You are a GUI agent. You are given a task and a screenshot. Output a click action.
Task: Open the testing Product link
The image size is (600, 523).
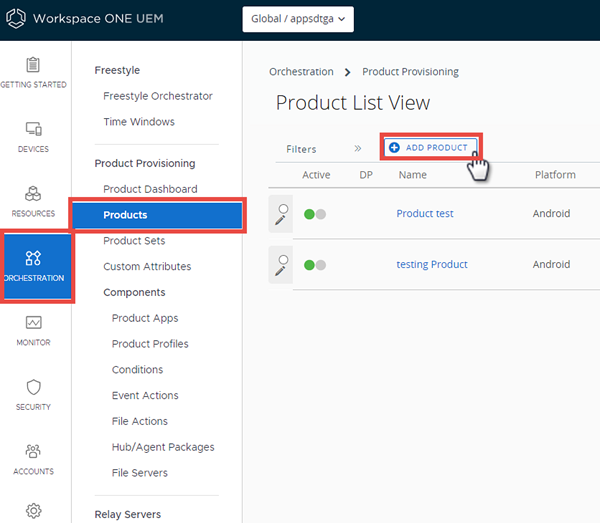click(432, 264)
